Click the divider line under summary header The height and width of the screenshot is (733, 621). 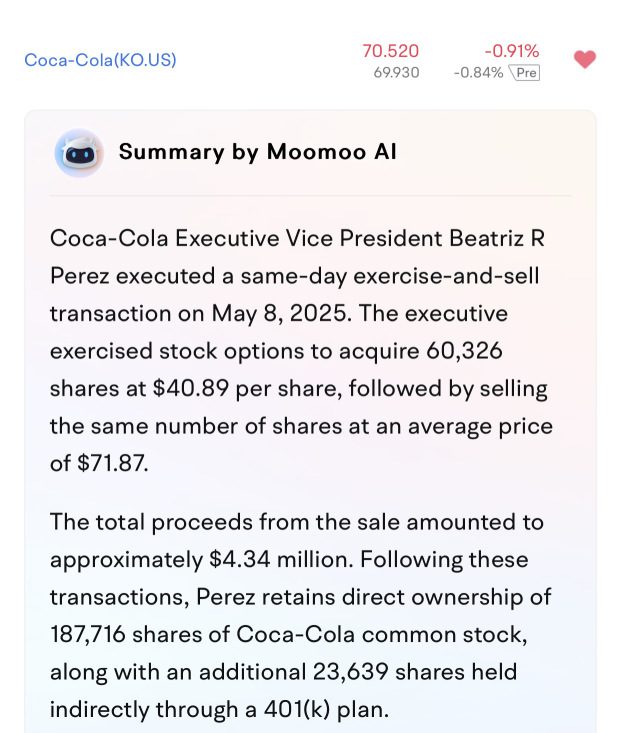click(310, 195)
